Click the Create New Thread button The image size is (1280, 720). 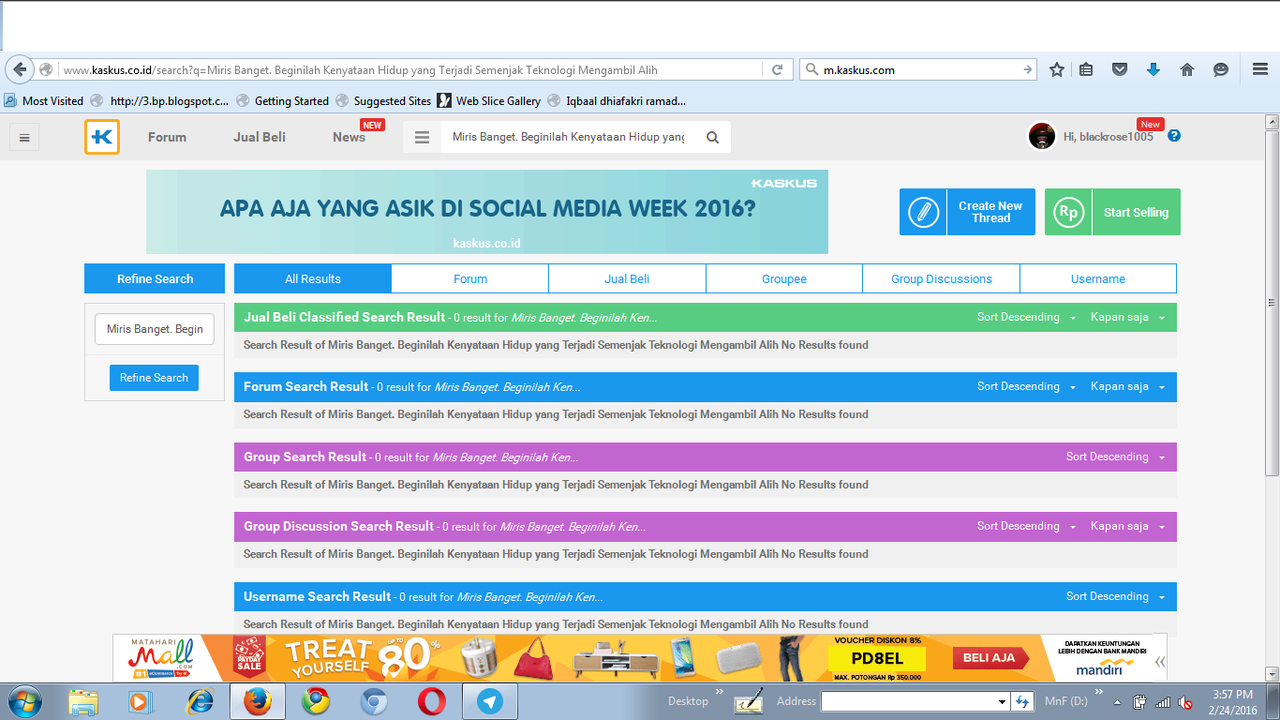pyautogui.click(x=967, y=212)
